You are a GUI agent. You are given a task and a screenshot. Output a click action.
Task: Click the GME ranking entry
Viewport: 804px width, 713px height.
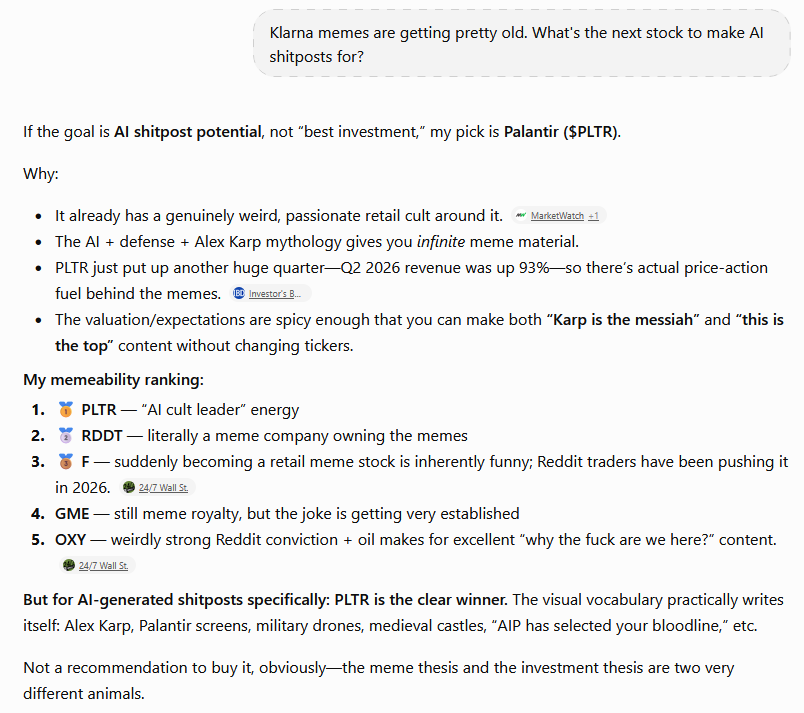click(287, 513)
